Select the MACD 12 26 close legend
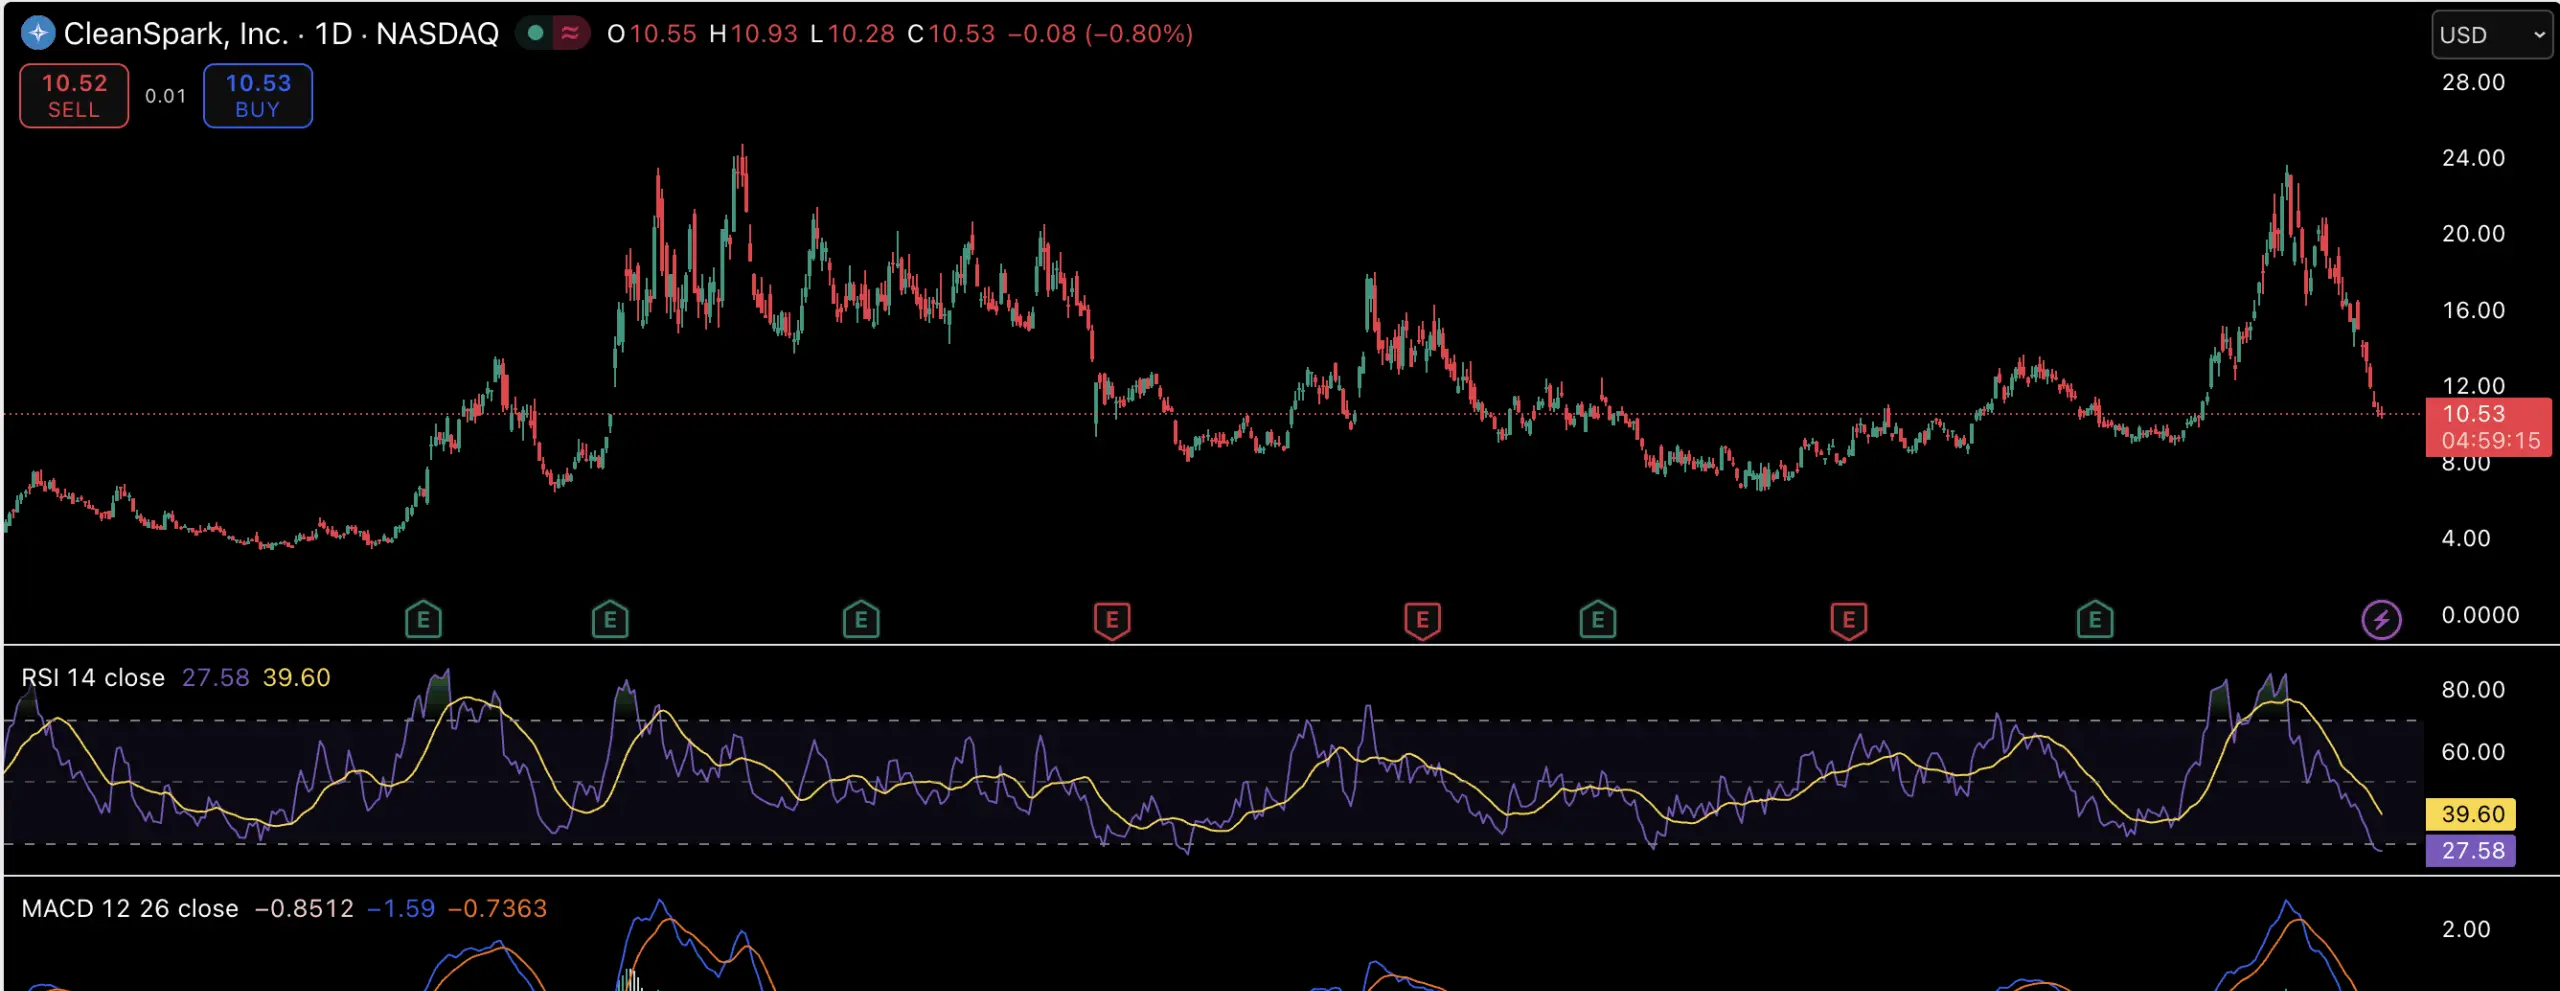The height and width of the screenshot is (991, 2560). (130, 909)
